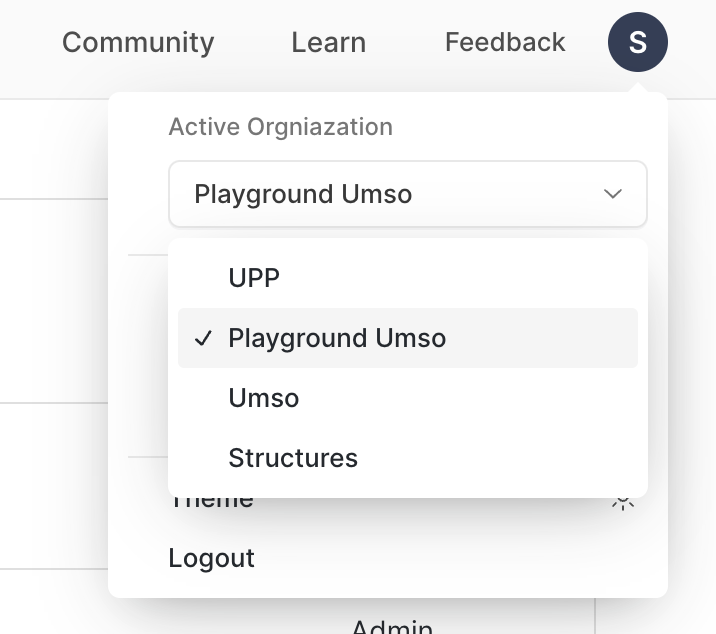
Task: Click the S user avatar icon
Action: pyautogui.click(x=637, y=43)
